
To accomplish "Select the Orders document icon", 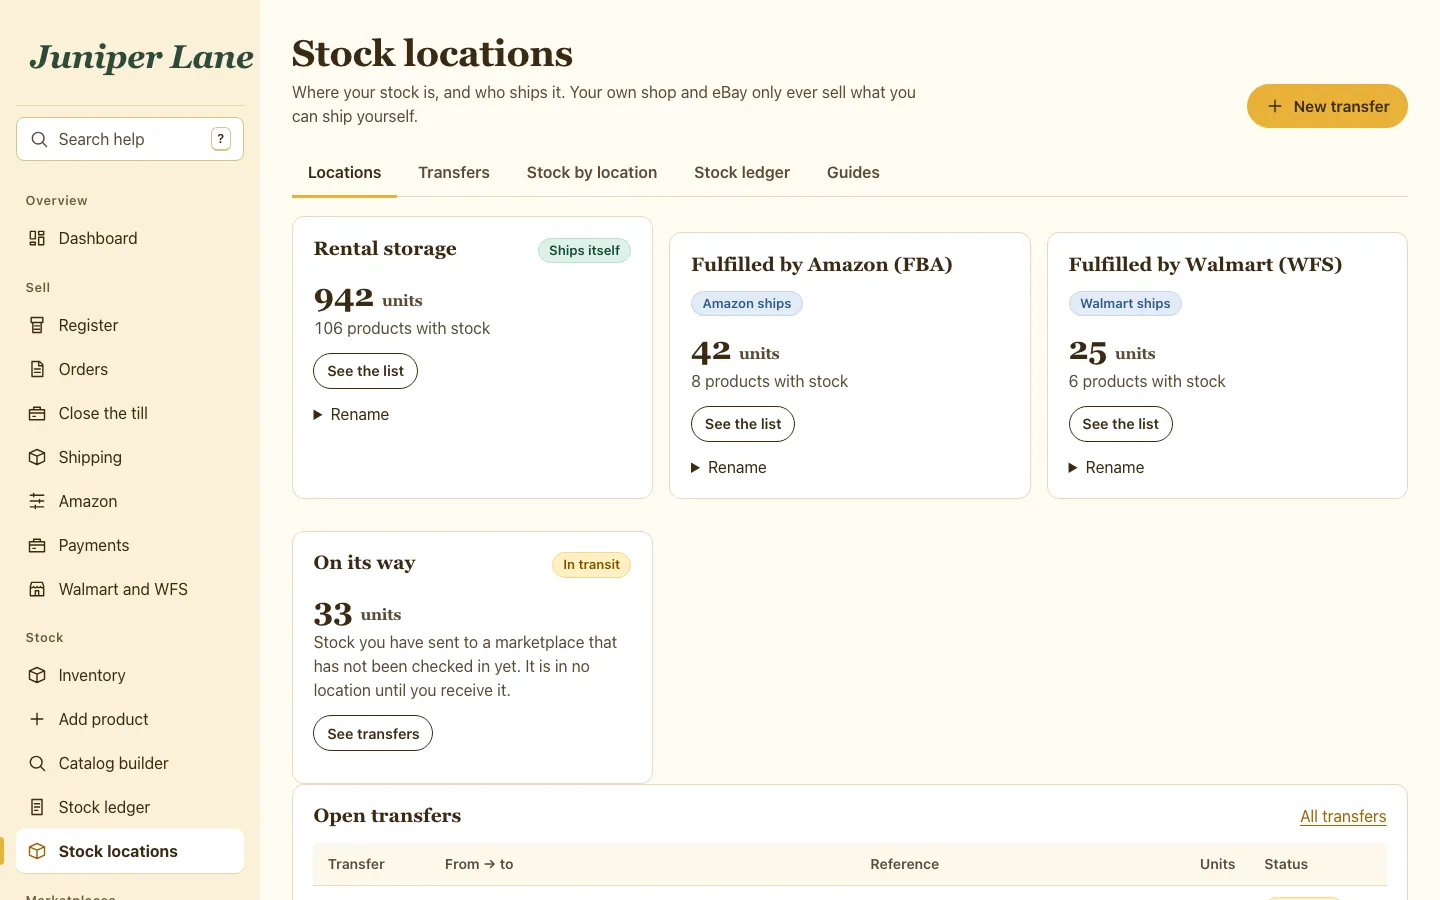I will (x=37, y=369).
